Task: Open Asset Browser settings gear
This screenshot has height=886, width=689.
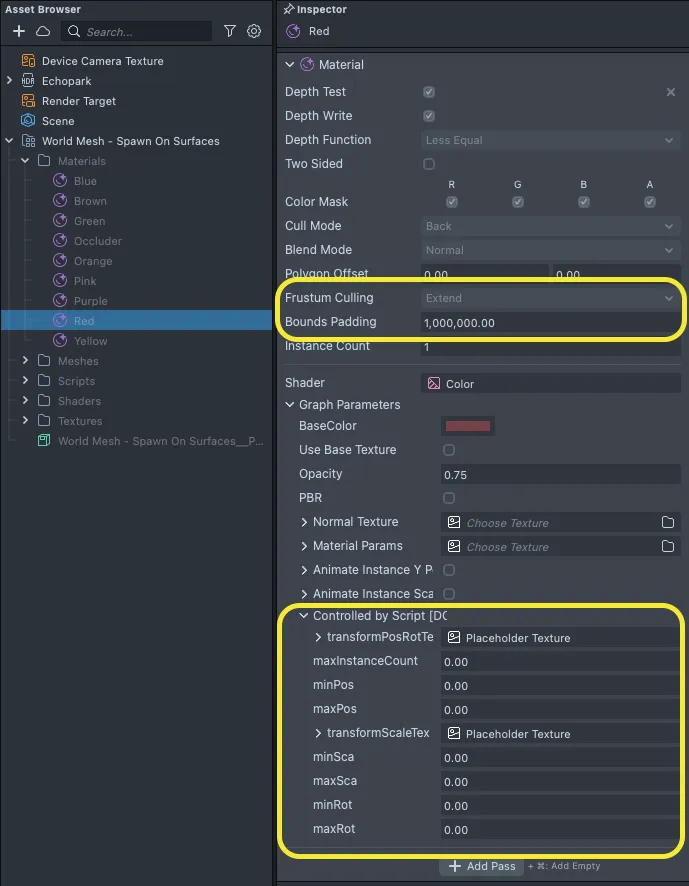Action: (x=254, y=31)
